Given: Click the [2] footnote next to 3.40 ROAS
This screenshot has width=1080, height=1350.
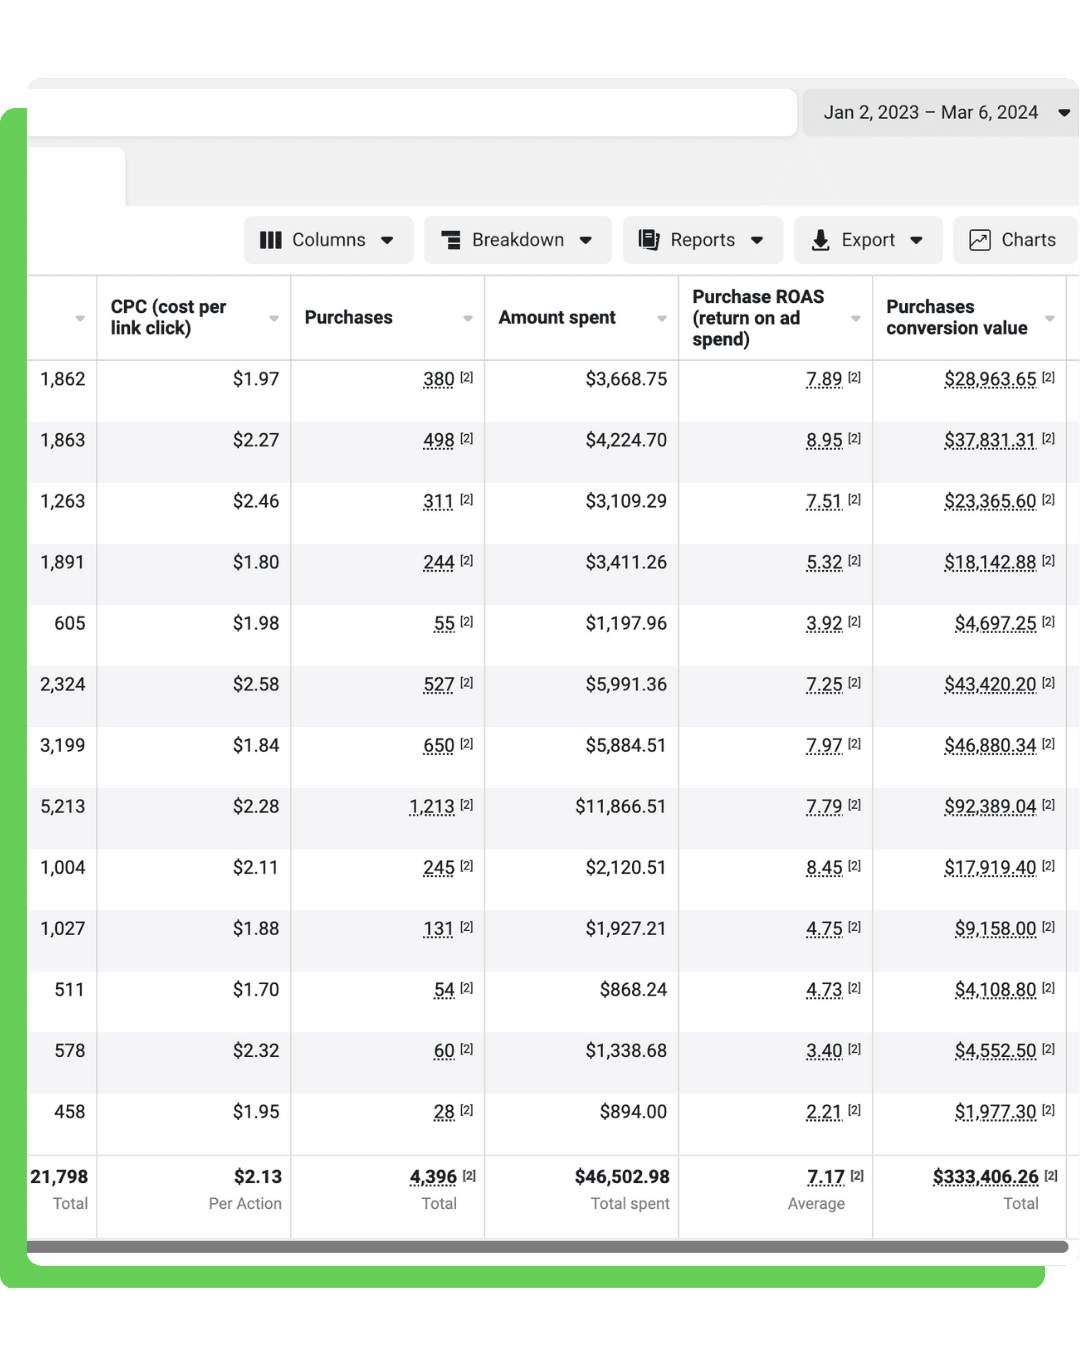Looking at the screenshot, I should point(854,1048).
